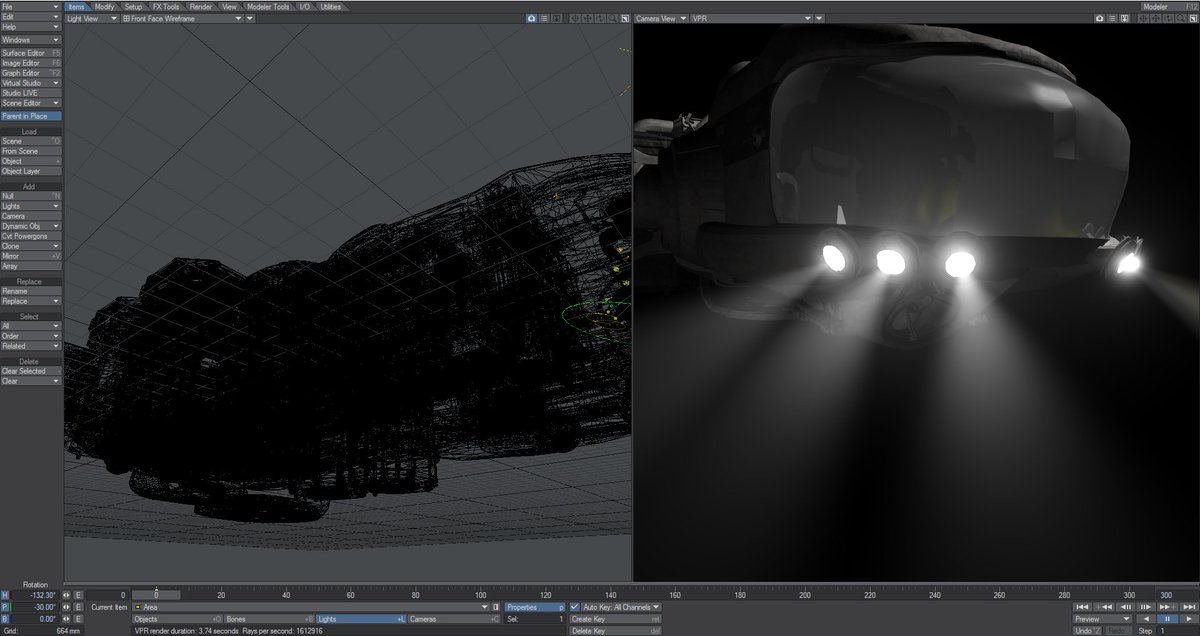Go to first frame transport button
This screenshot has width=1200, height=636.
1082,607
